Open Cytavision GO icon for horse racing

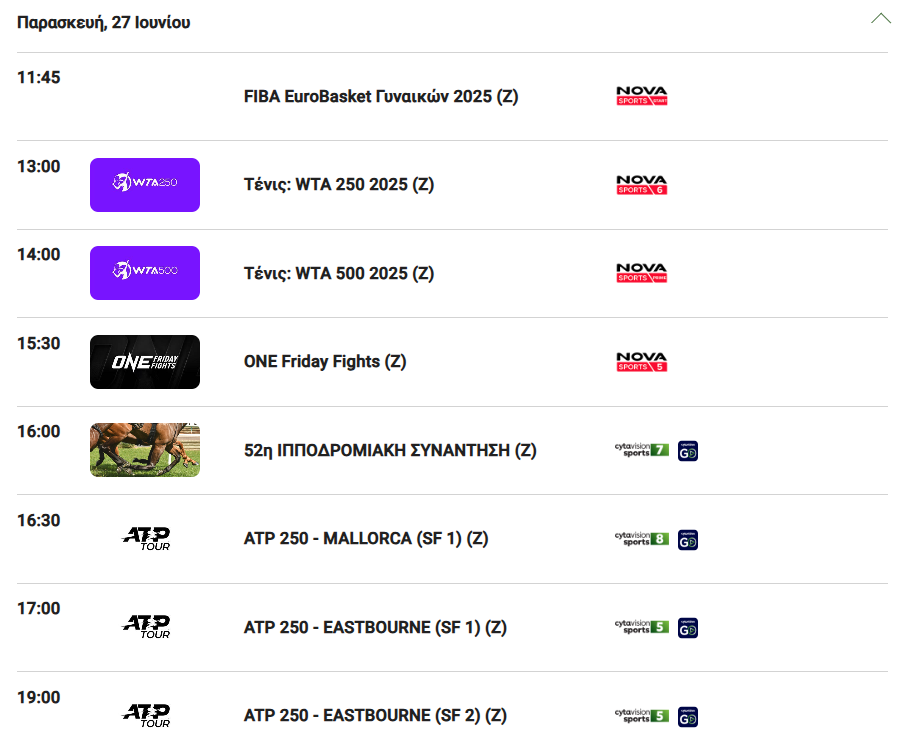(x=688, y=451)
